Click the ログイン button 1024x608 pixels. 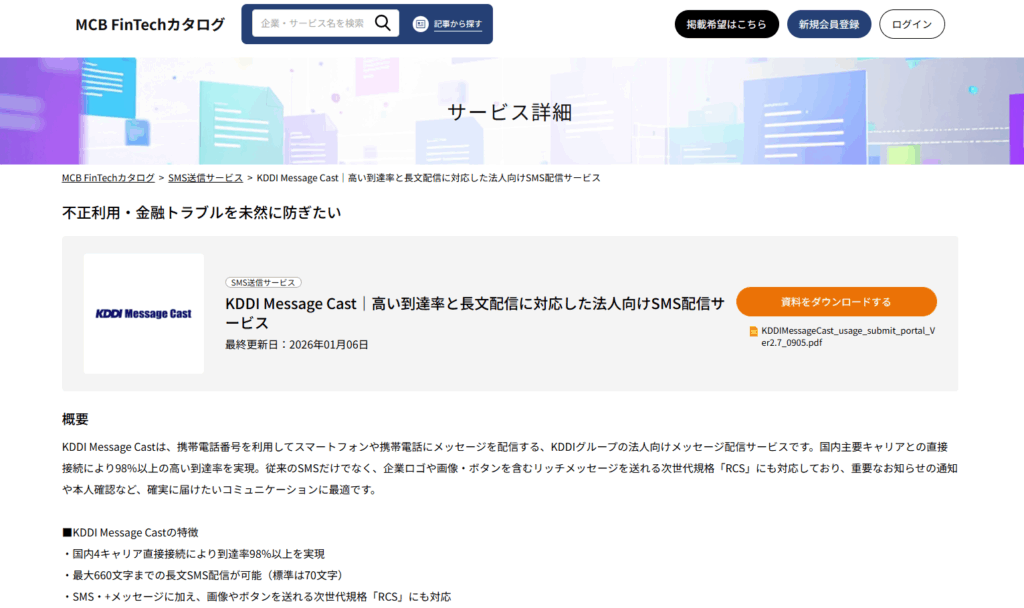911,24
